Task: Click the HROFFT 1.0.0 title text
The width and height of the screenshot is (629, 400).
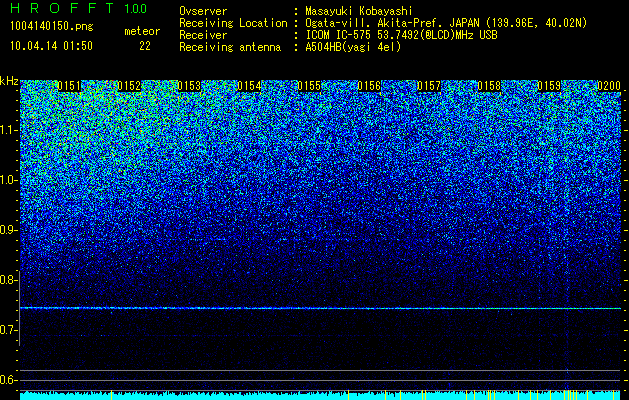Action: tap(79, 8)
